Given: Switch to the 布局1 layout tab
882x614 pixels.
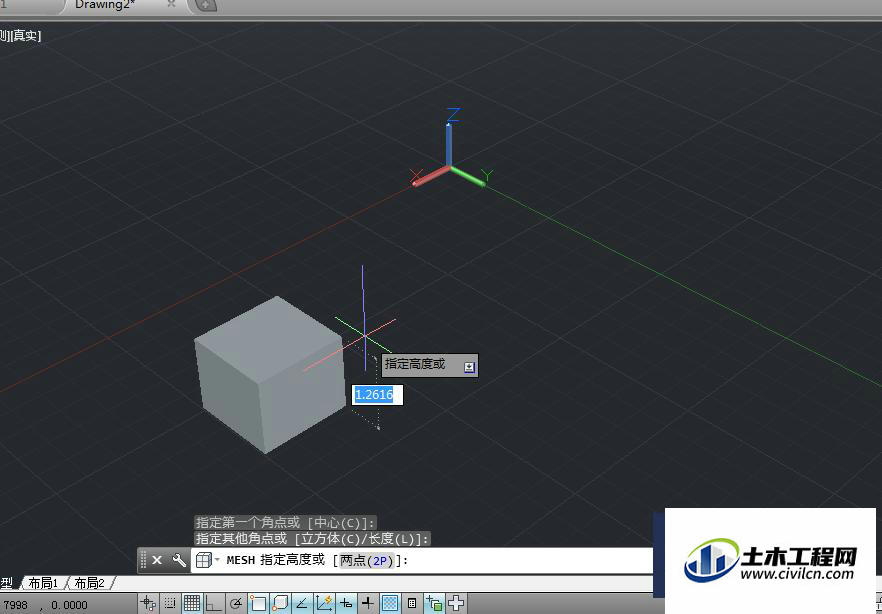Looking at the screenshot, I should (43, 583).
